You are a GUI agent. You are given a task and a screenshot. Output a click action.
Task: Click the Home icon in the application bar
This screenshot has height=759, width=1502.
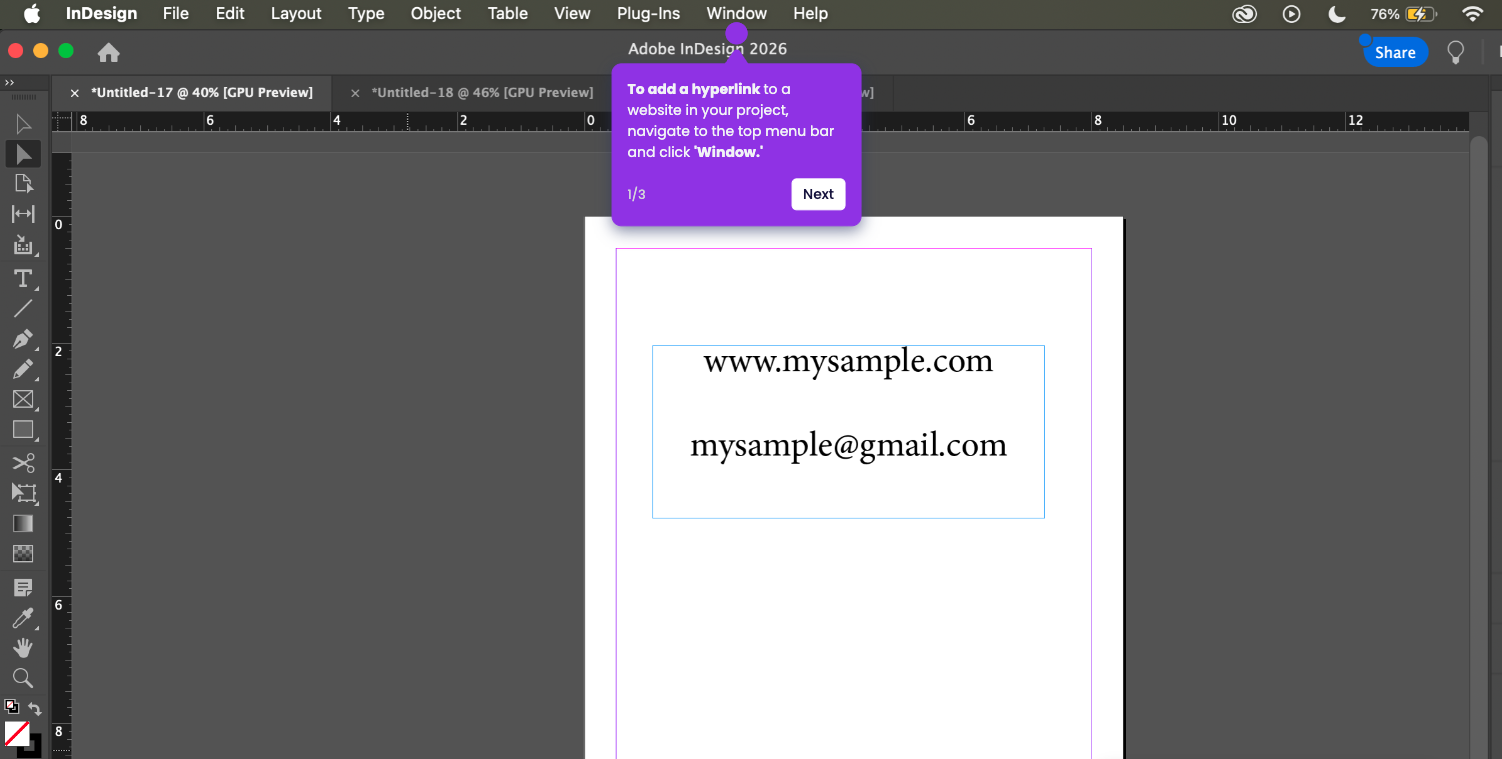coord(108,53)
